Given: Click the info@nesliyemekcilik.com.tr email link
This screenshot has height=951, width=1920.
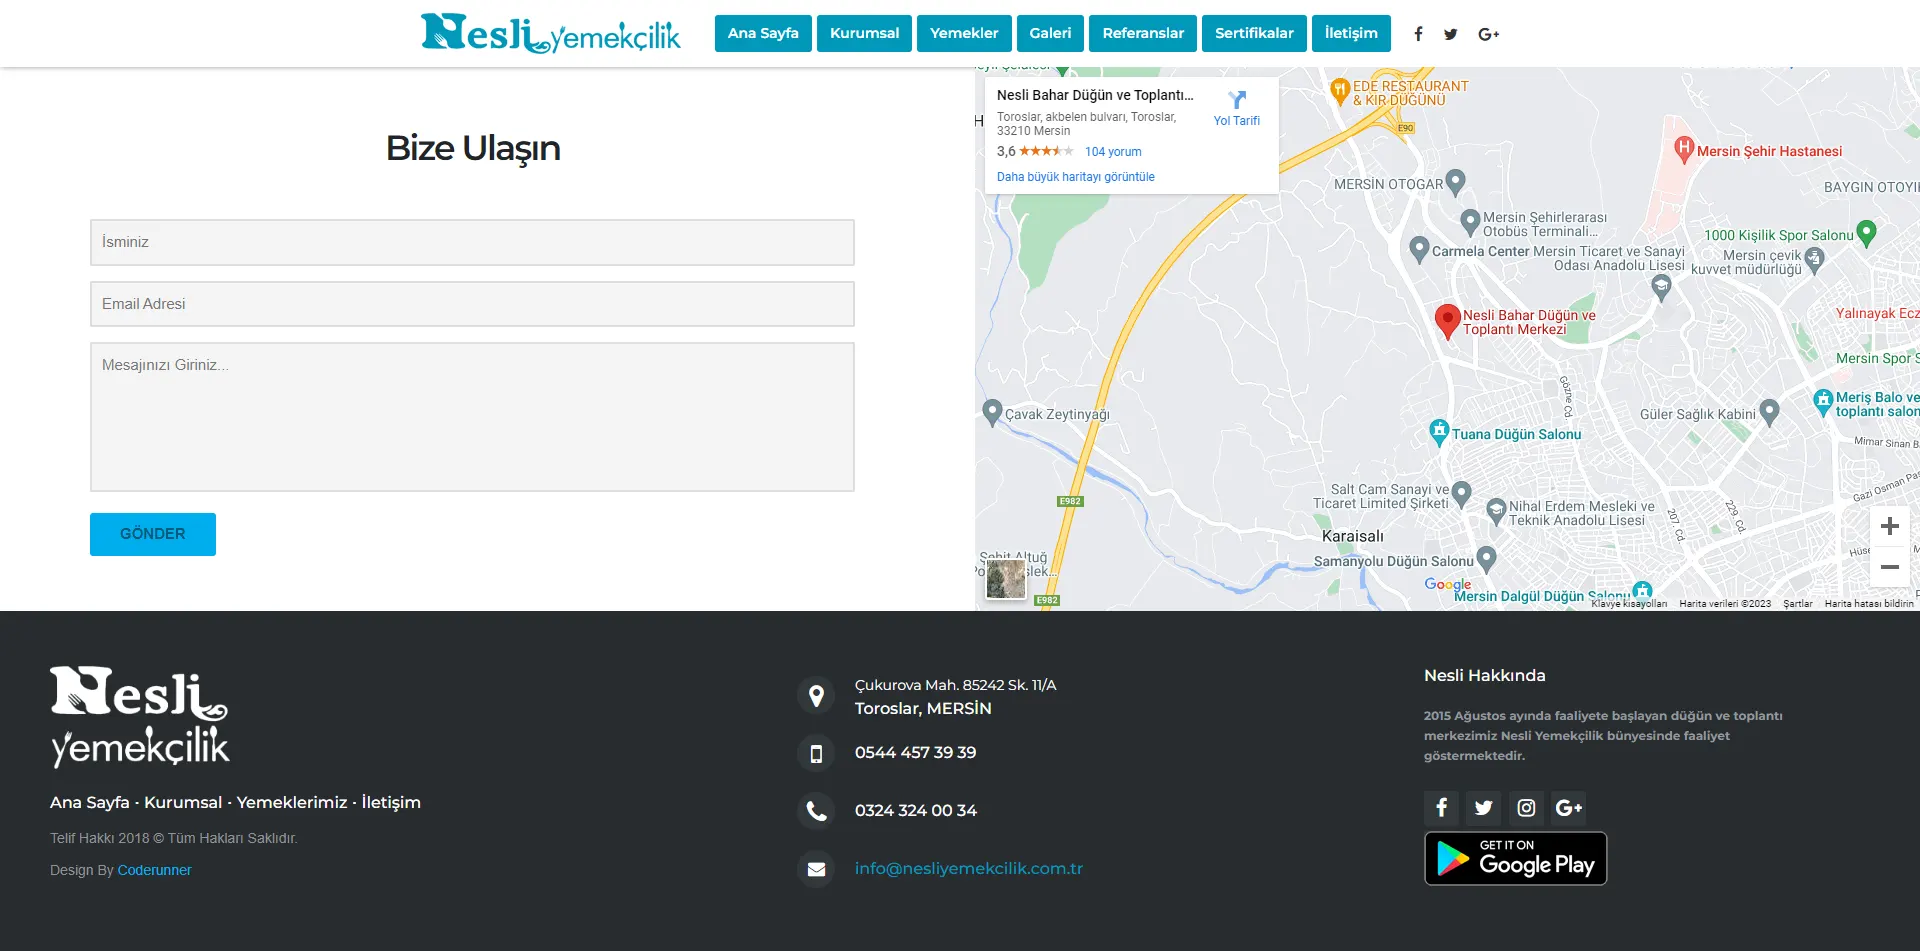Looking at the screenshot, I should tap(968, 868).
